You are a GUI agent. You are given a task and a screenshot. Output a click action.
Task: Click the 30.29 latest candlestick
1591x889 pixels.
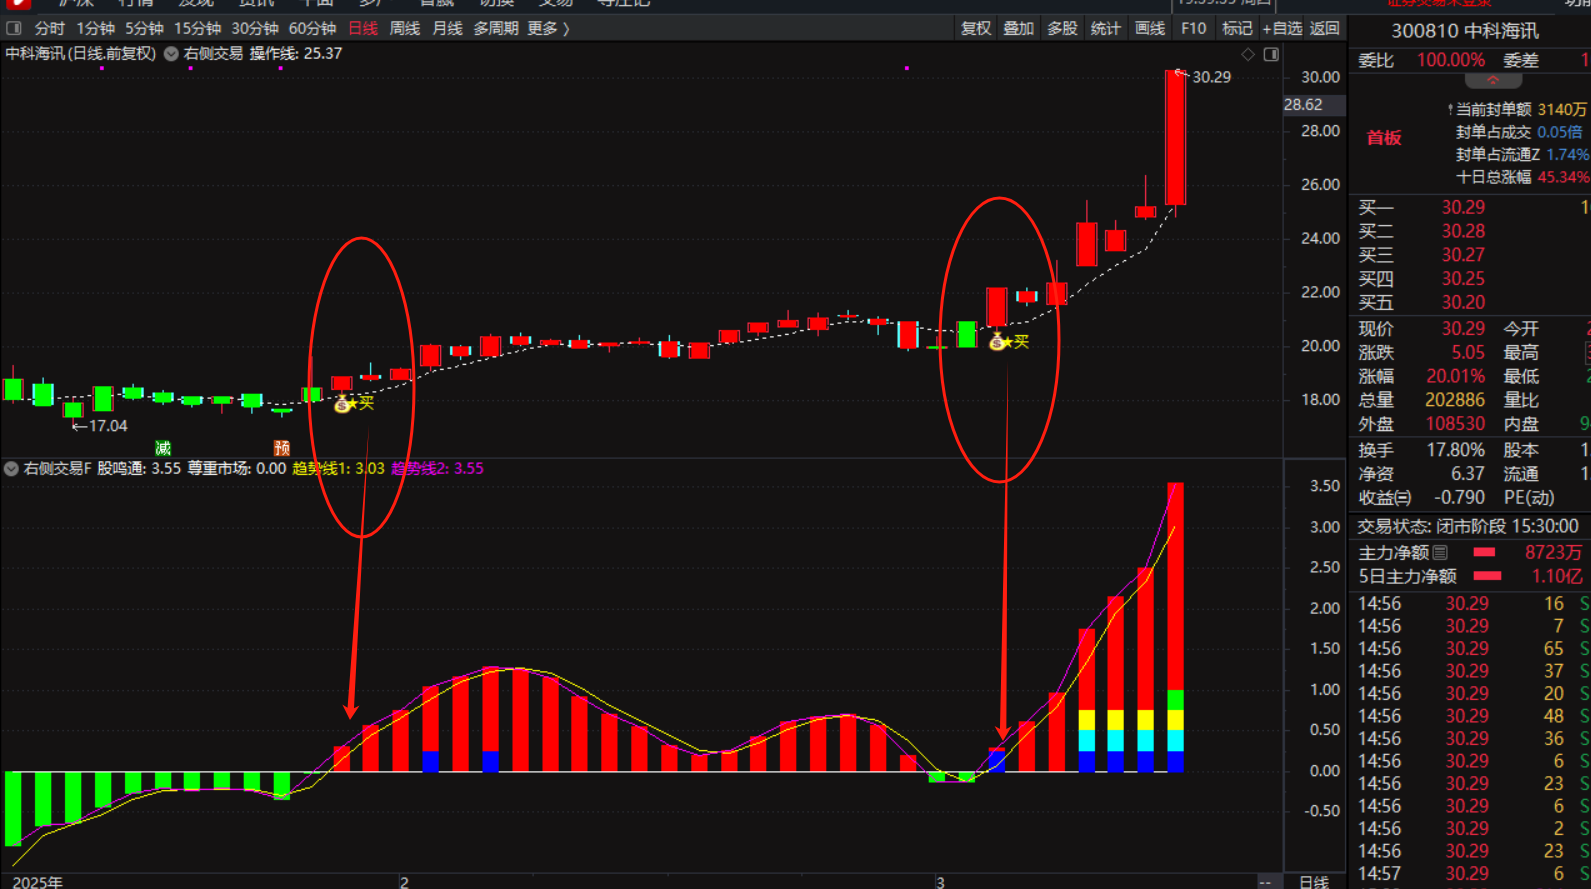[x=1175, y=138]
